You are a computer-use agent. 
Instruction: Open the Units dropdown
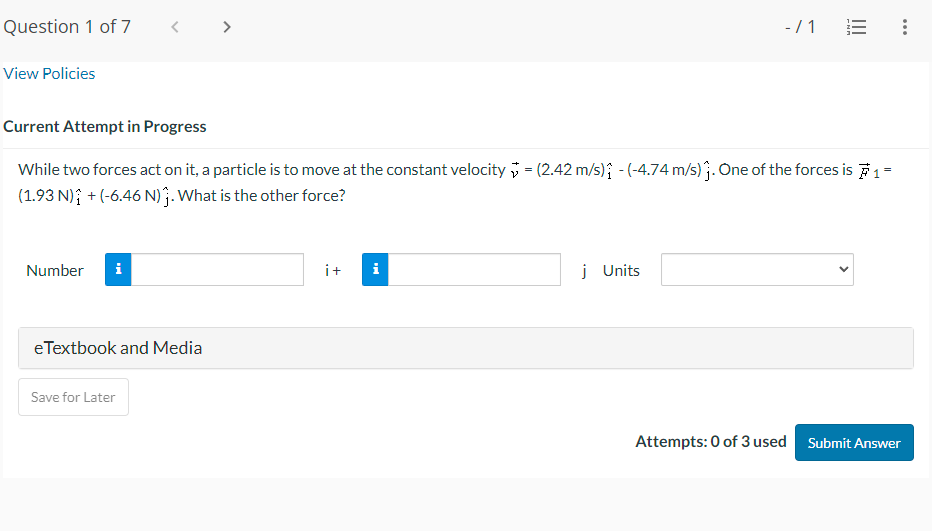coord(757,269)
